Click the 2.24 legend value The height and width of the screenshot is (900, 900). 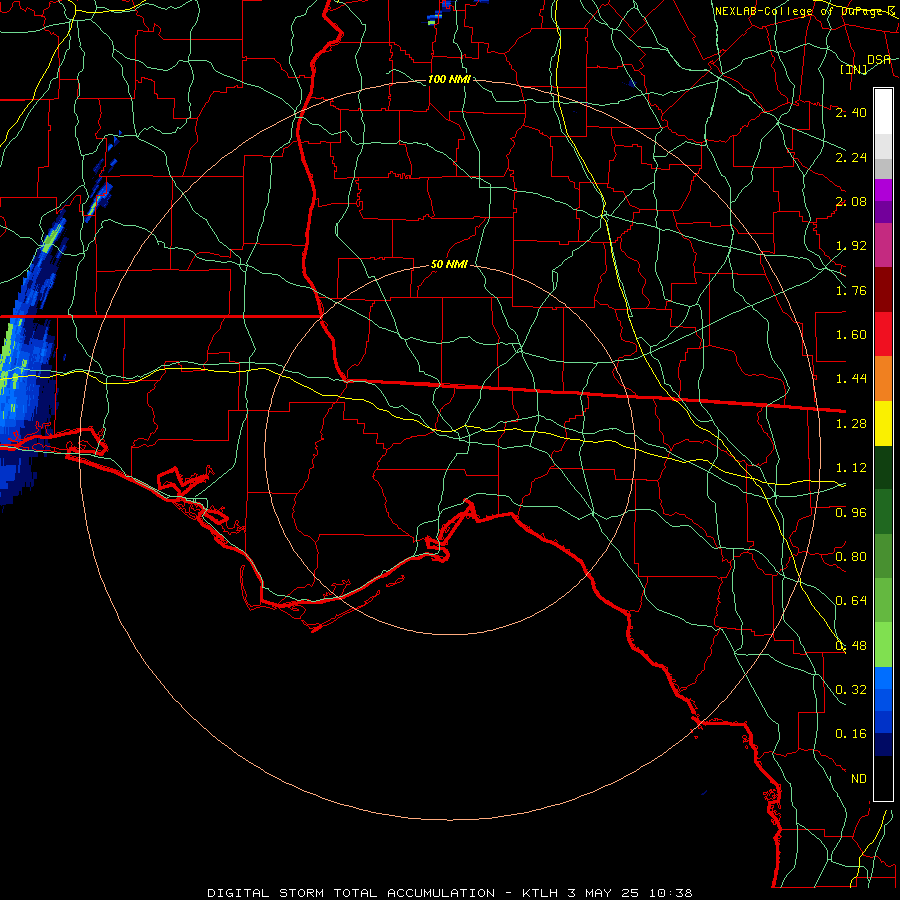coord(851,157)
